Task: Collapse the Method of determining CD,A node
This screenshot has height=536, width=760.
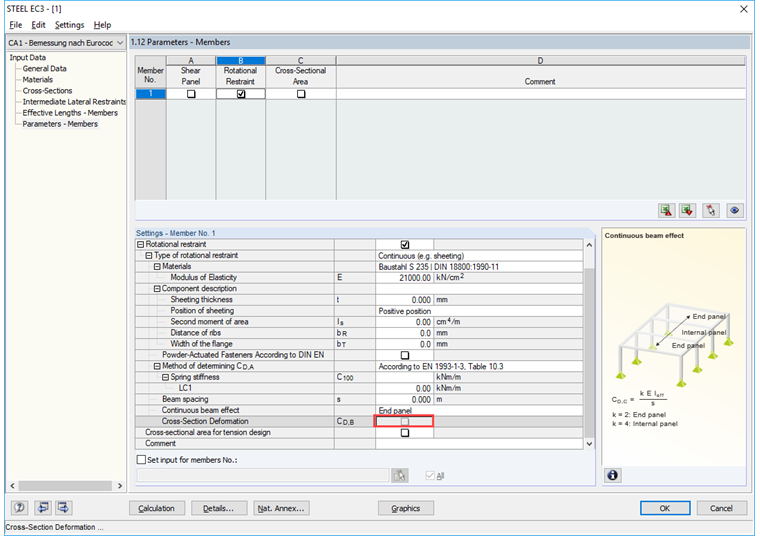Action: coord(157,366)
